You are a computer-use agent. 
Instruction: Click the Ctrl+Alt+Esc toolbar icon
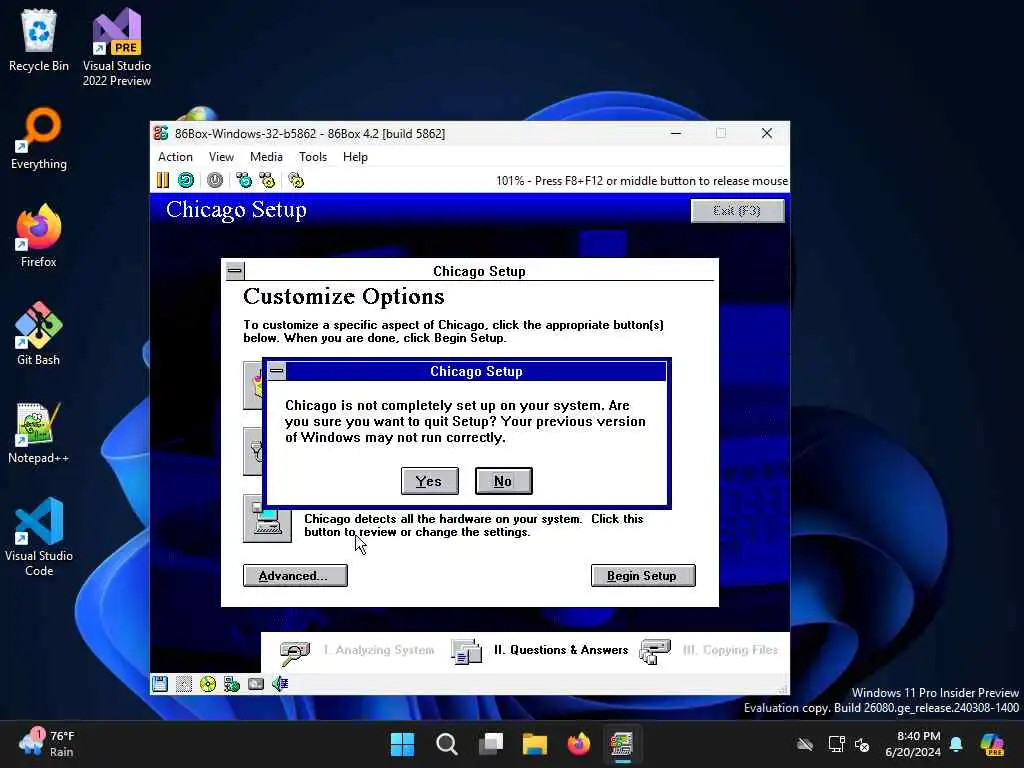coord(267,180)
